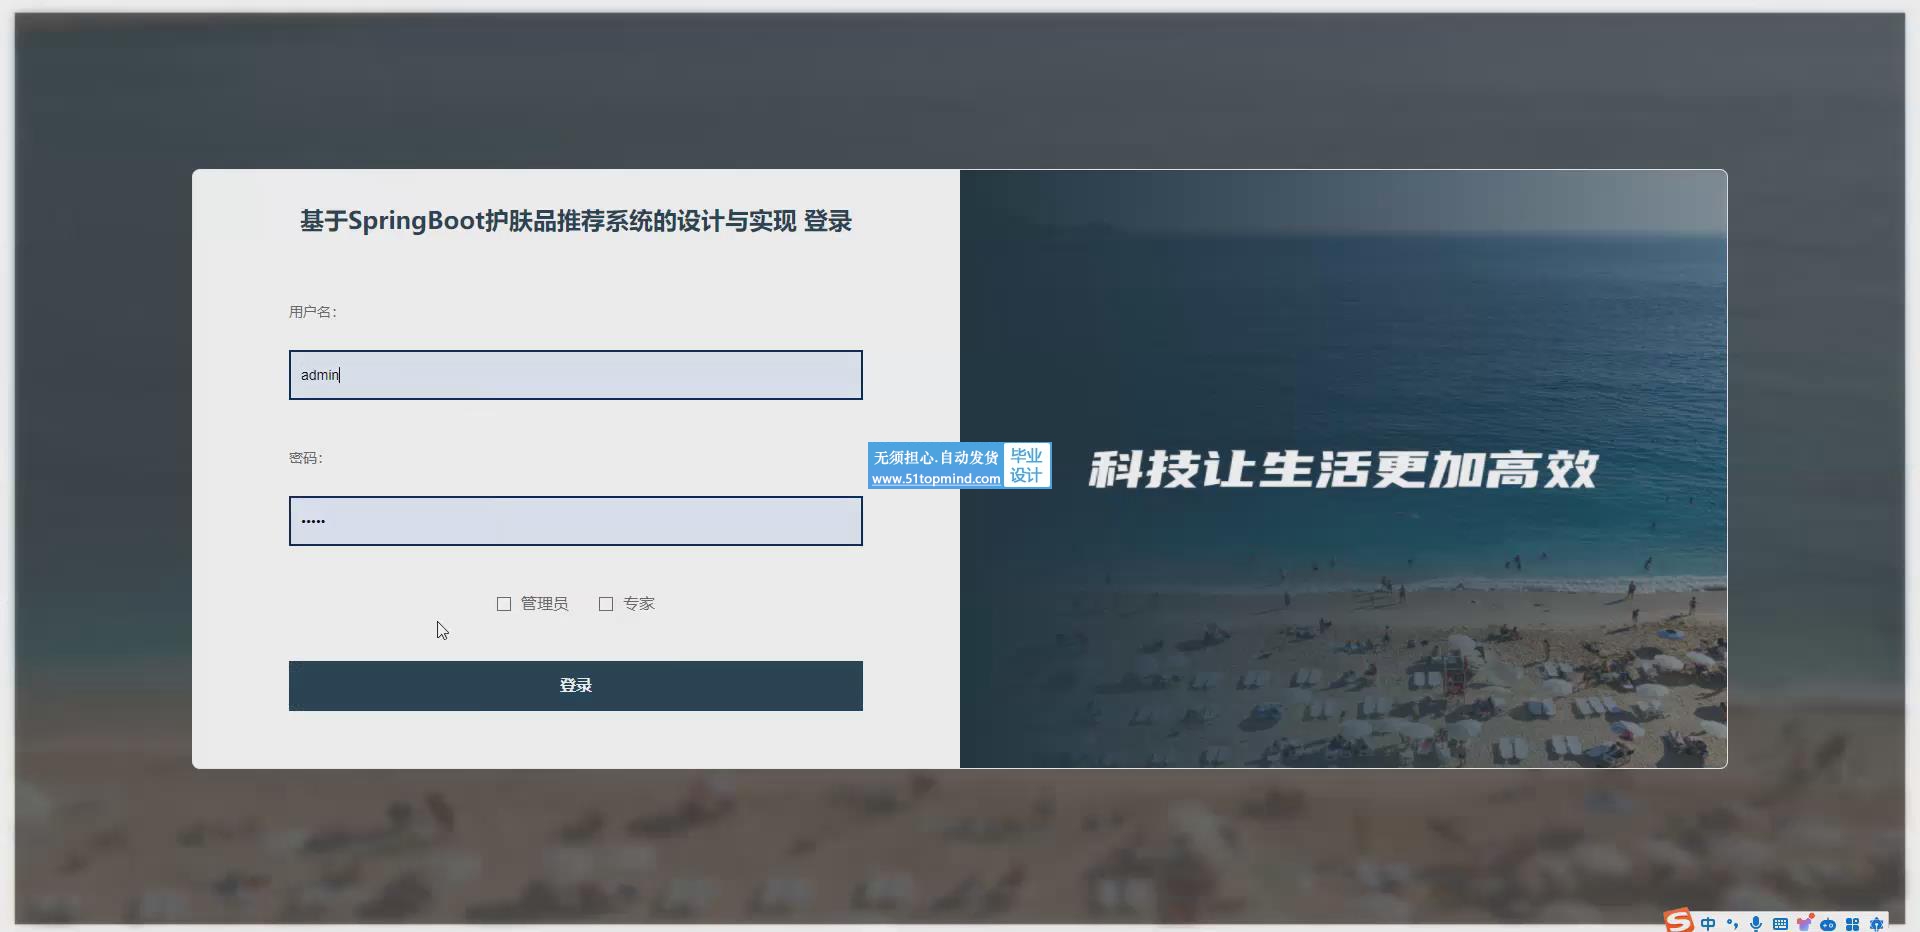Click the 用户名: label
Image resolution: width=1920 pixels, height=932 pixels.
click(313, 312)
